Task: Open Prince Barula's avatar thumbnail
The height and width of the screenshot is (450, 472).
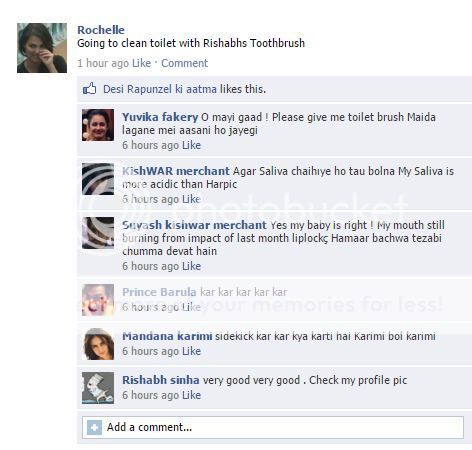Action: click(x=98, y=300)
